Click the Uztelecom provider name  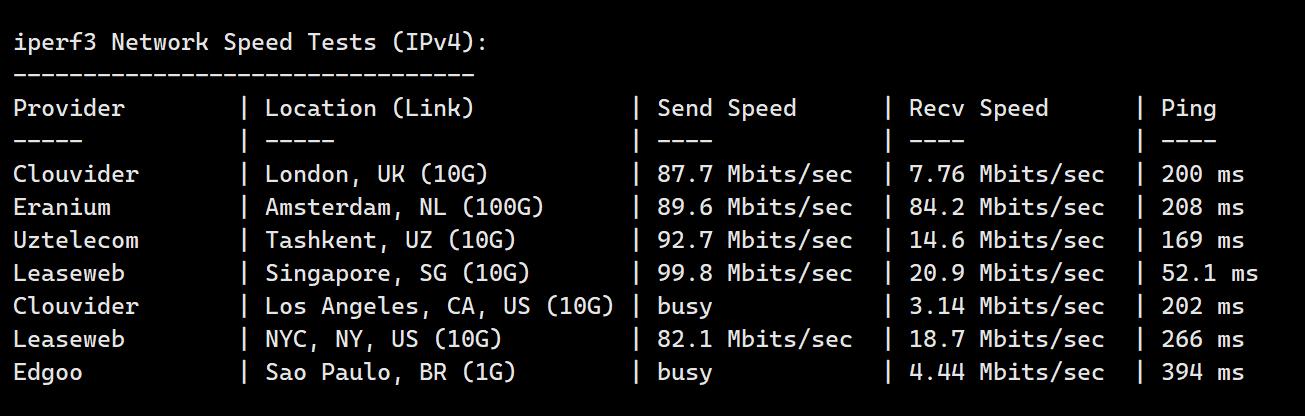pos(76,240)
